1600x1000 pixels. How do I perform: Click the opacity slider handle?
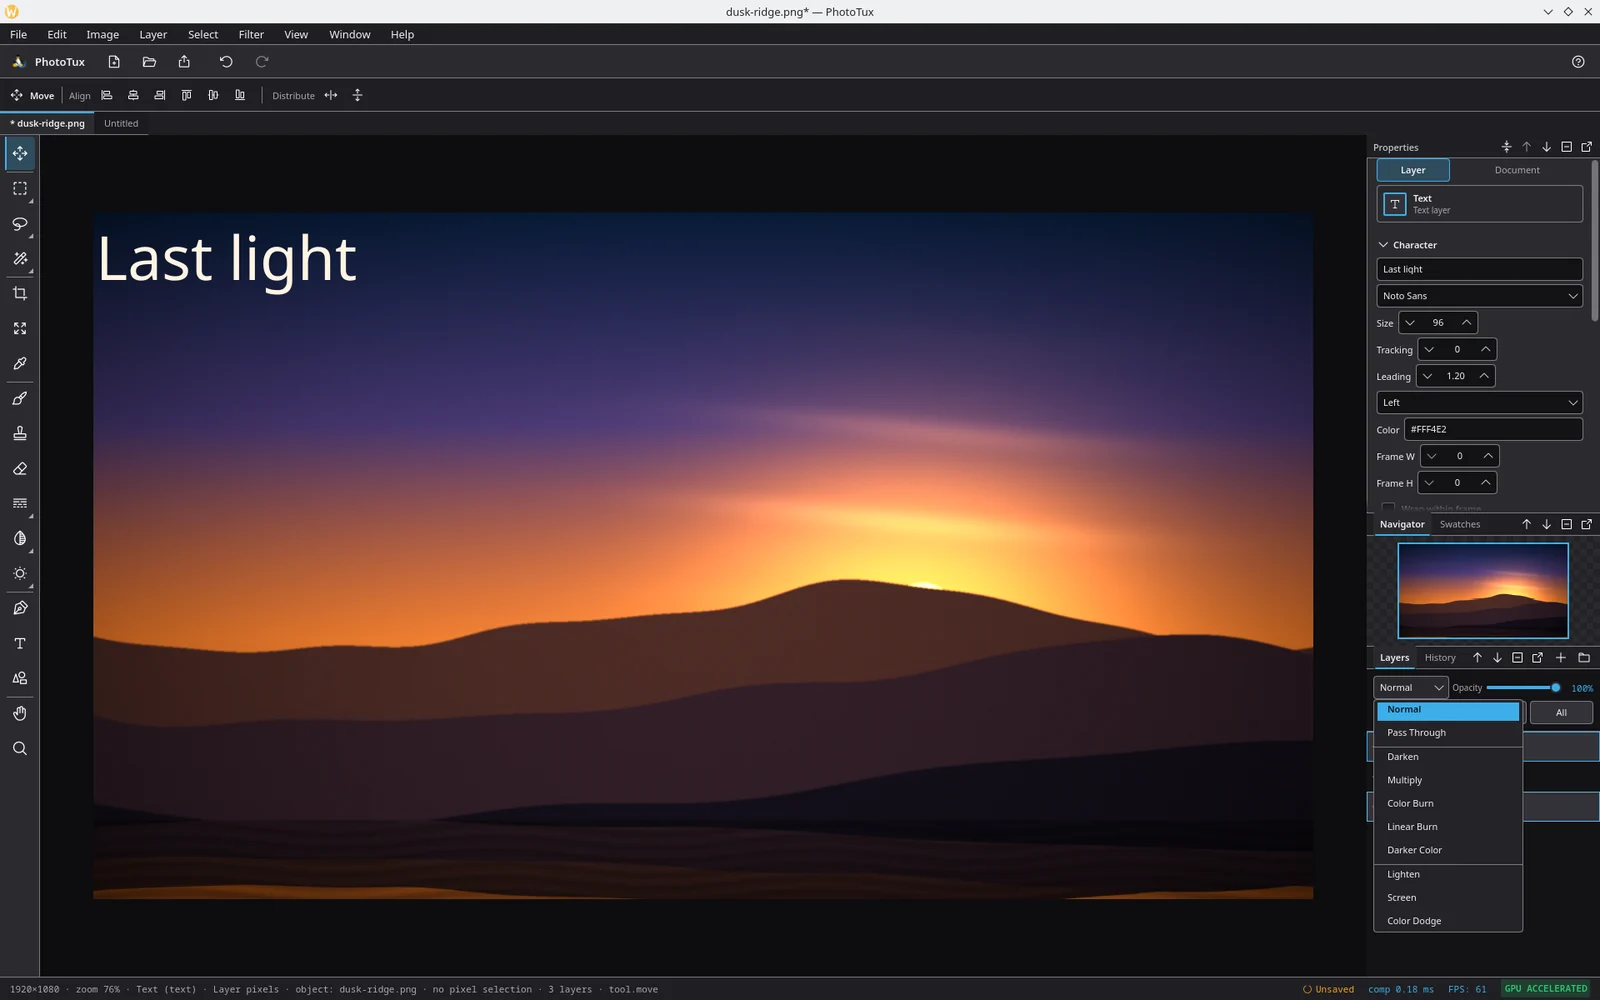tap(1555, 688)
